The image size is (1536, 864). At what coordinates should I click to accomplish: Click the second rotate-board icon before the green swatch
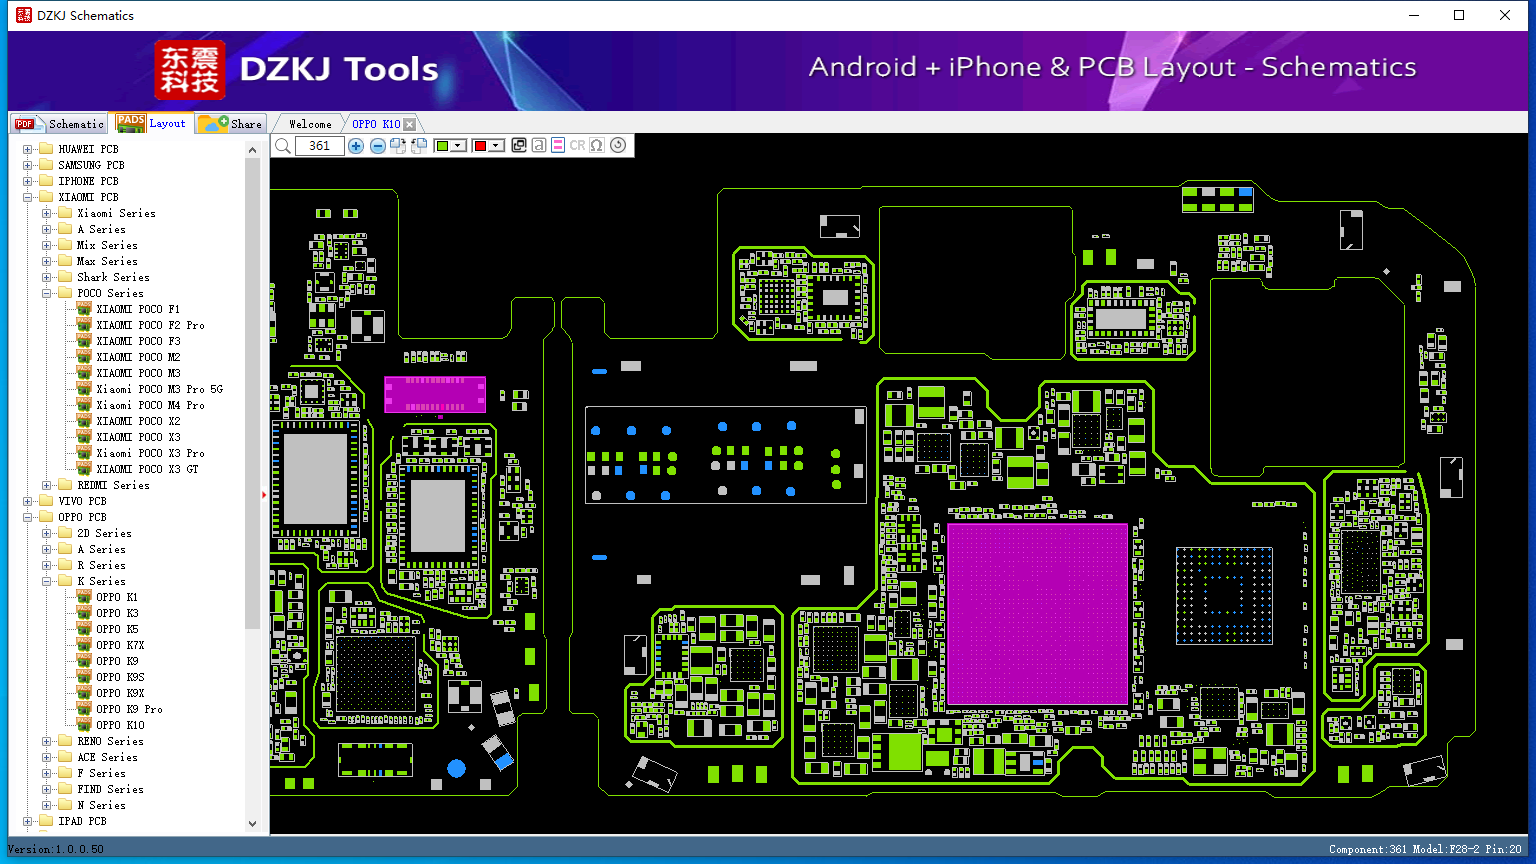coord(419,146)
